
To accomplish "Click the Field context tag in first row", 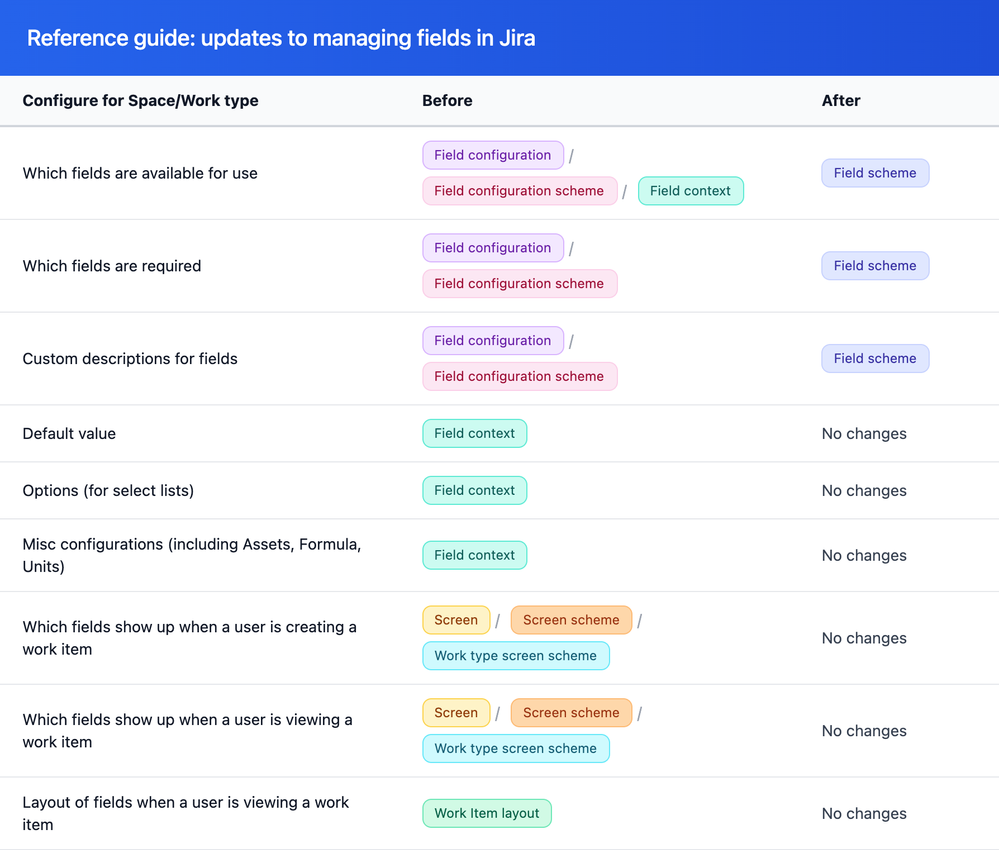I will pyautogui.click(x=690, y=191).
